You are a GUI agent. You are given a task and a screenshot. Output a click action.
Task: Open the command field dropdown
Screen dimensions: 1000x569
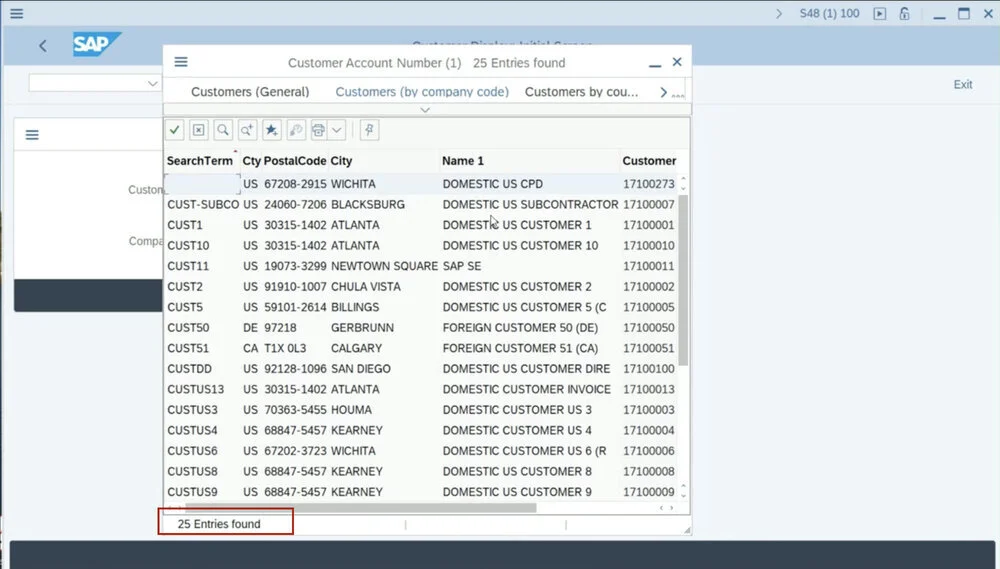pos(152,84)
